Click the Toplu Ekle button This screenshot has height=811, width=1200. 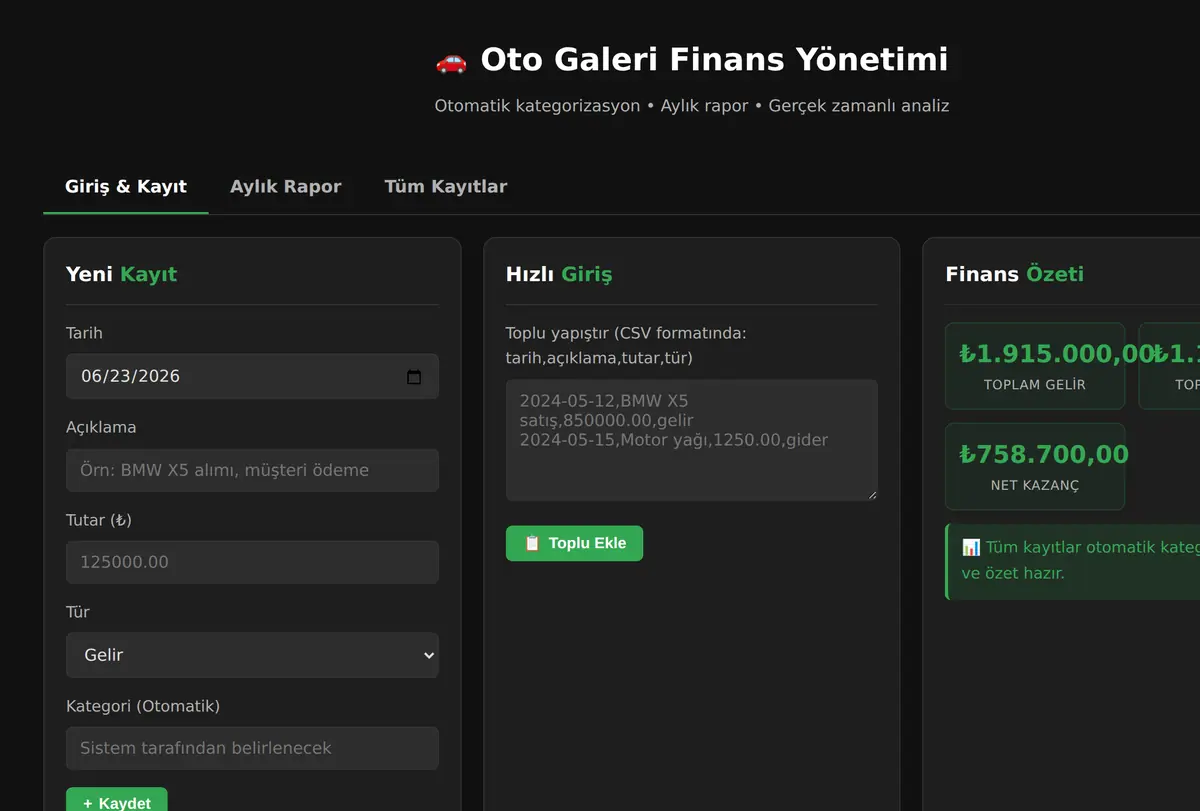[574, 543]
